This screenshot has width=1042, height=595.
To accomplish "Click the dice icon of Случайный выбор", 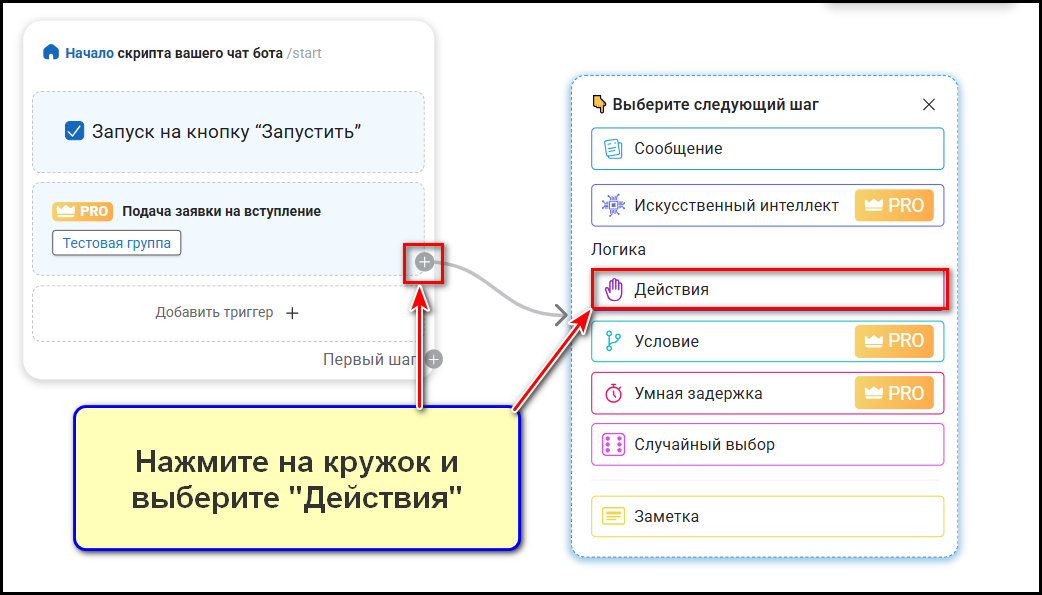I will [x=613, y=445].
